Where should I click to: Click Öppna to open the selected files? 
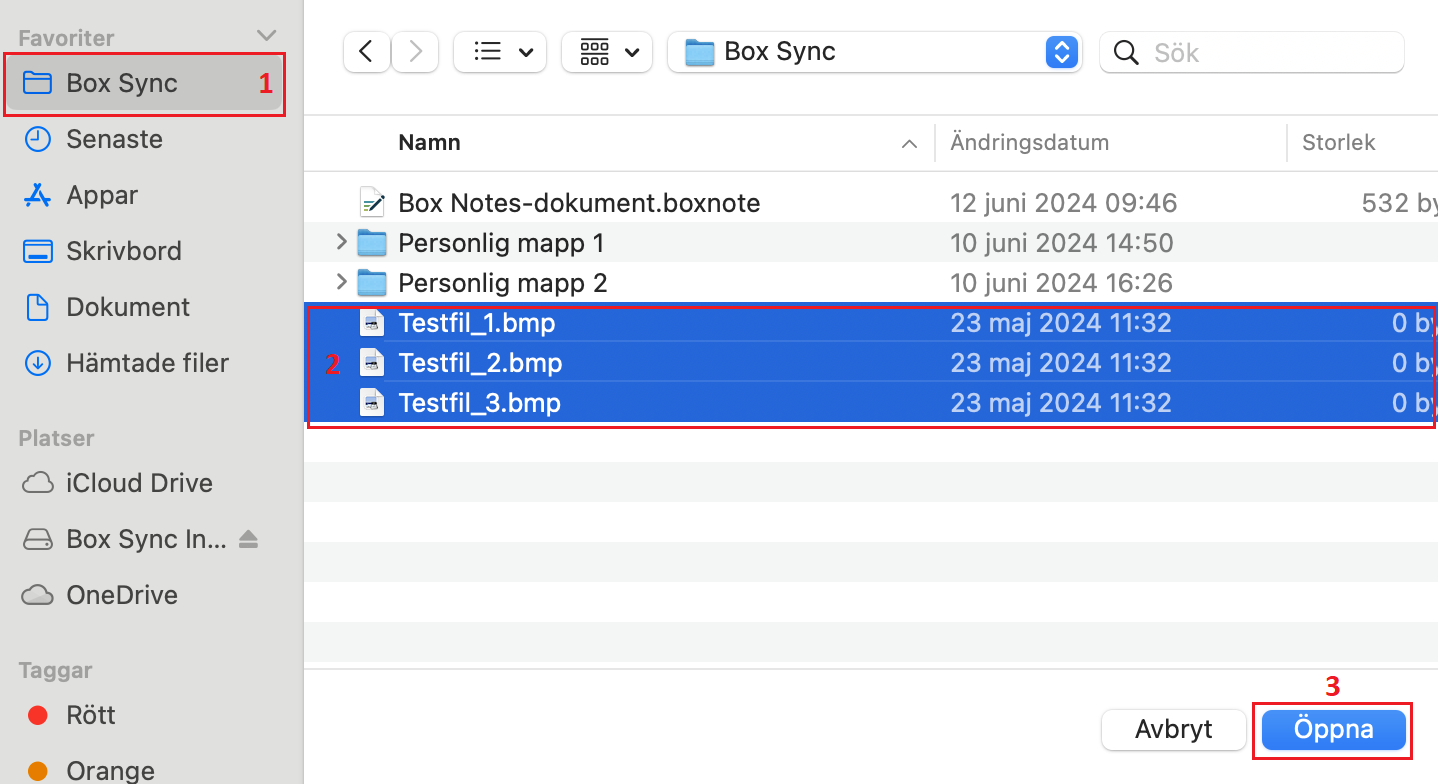click(x=1334, y=729)
